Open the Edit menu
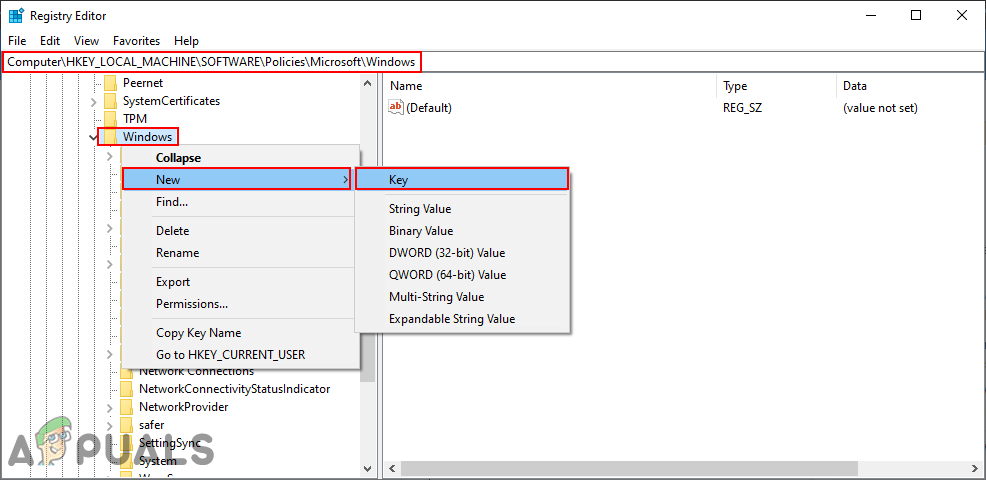986x480 pixels. coord(50,41)
